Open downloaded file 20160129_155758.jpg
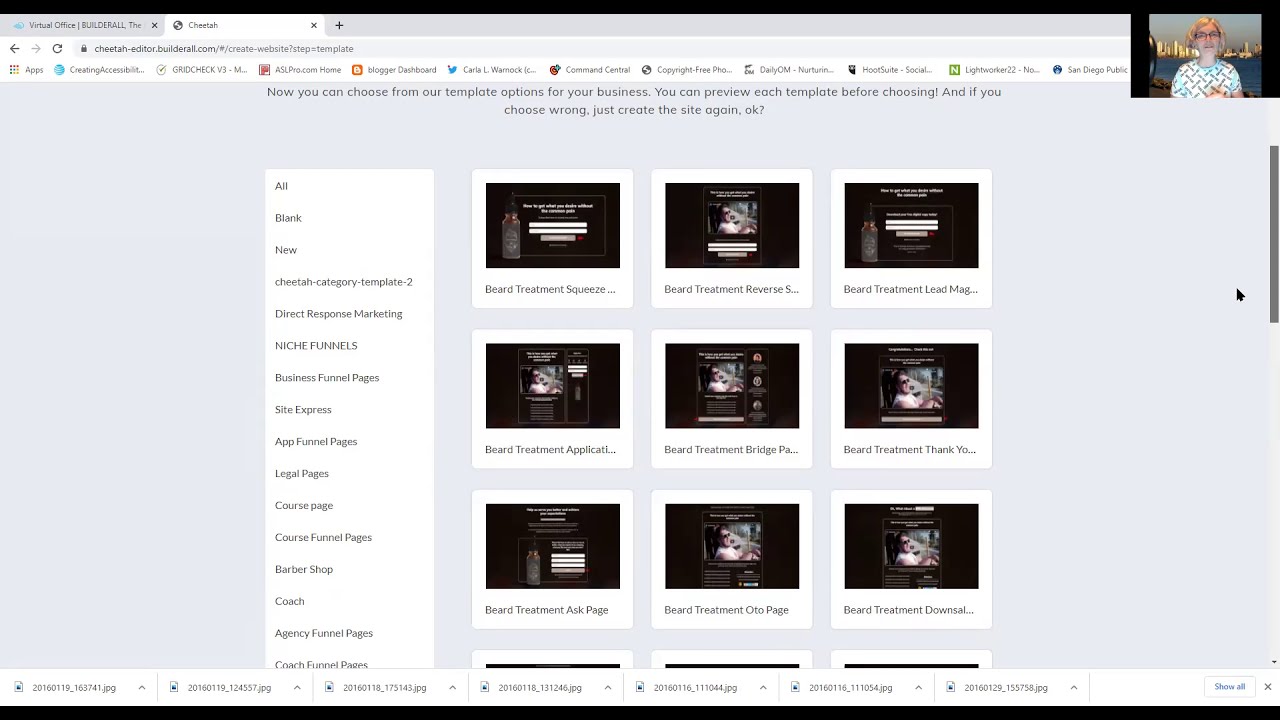 coord(998,688)
